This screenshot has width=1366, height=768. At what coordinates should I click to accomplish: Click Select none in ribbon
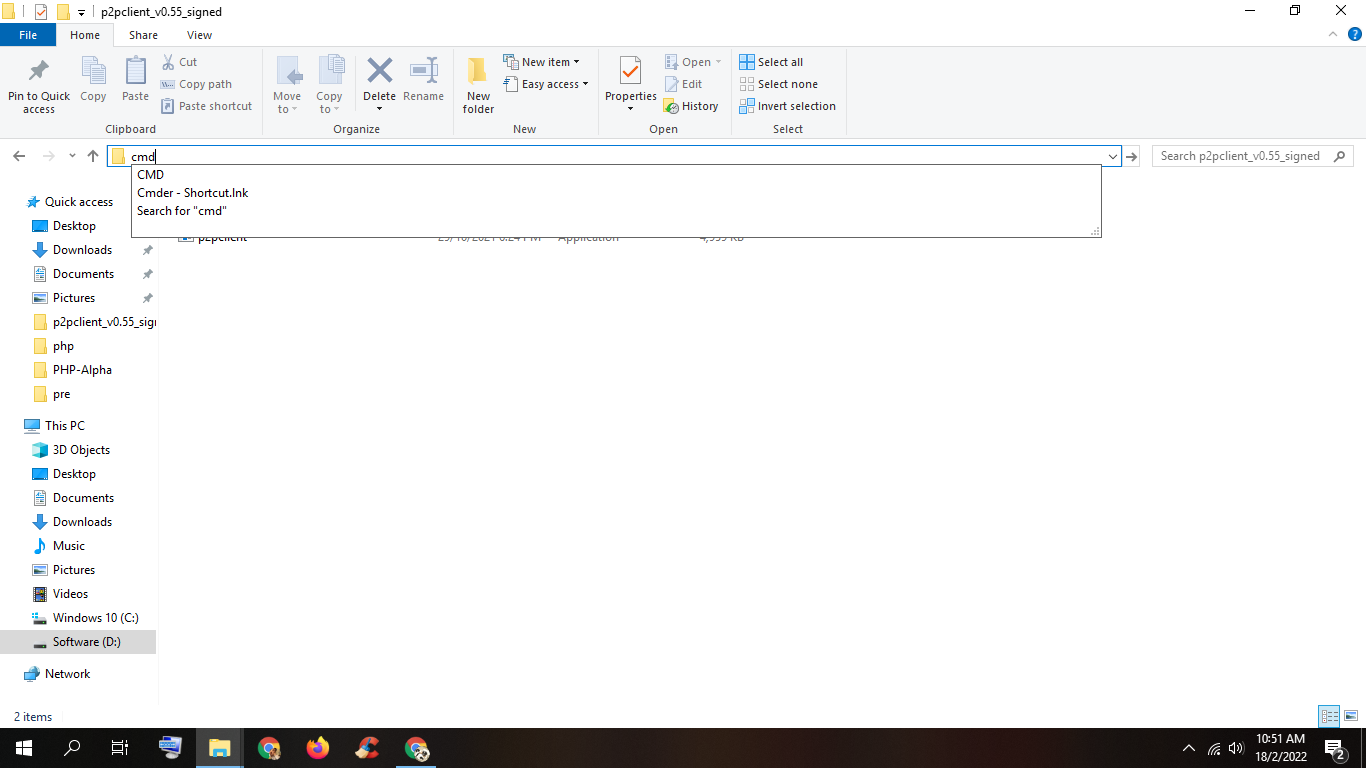click(x=778, y=84)
